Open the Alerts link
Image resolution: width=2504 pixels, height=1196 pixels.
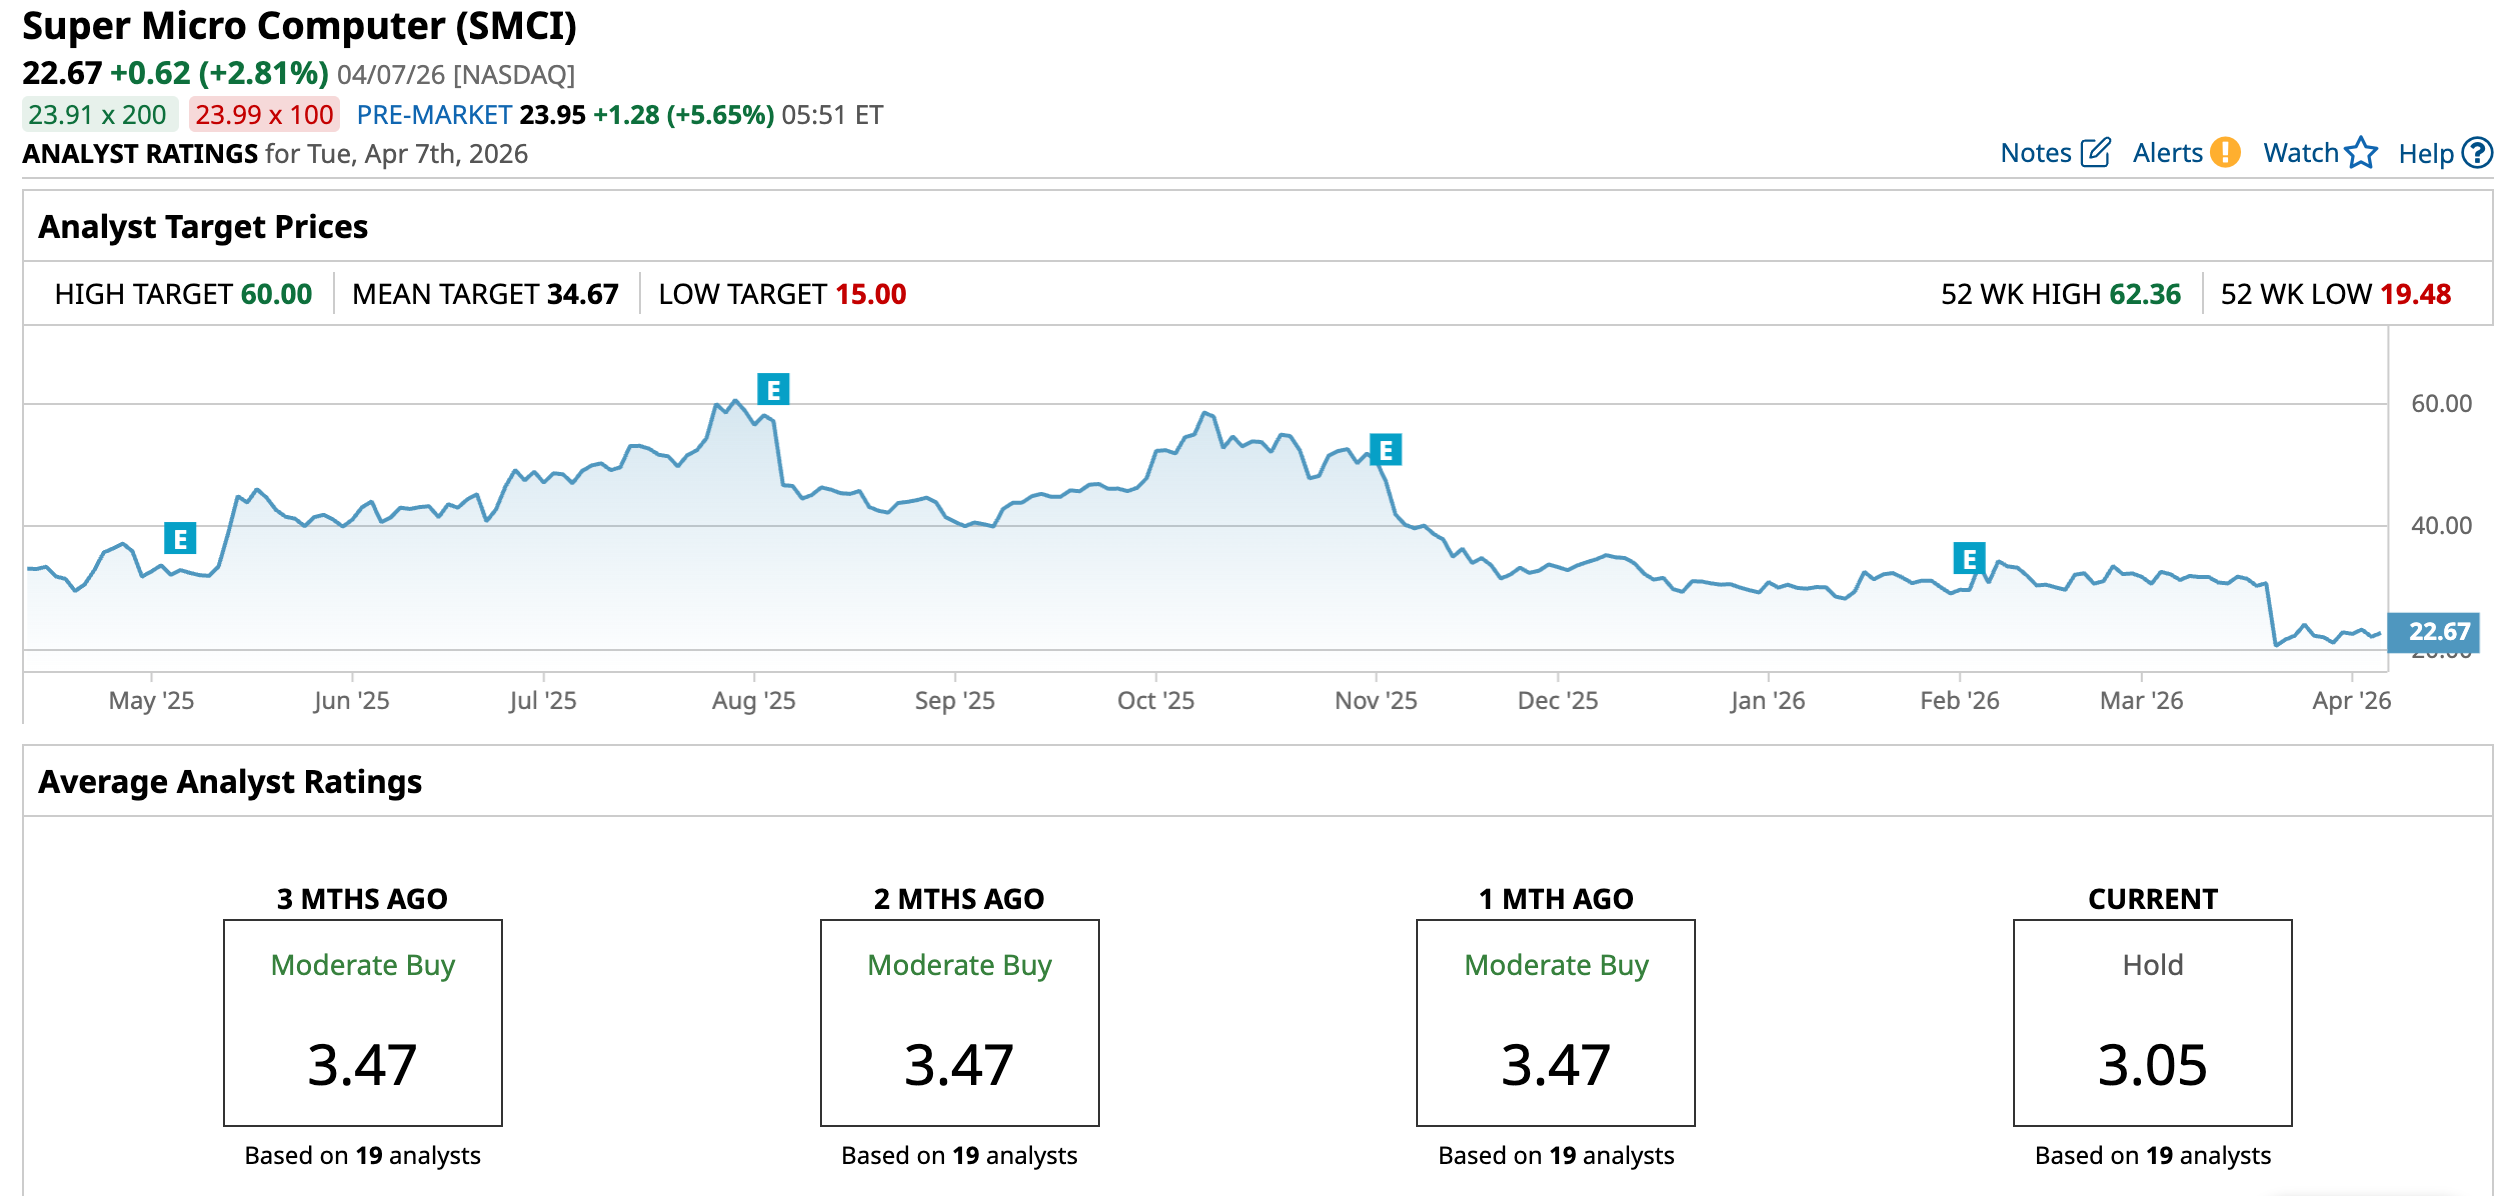[2167, 153]
